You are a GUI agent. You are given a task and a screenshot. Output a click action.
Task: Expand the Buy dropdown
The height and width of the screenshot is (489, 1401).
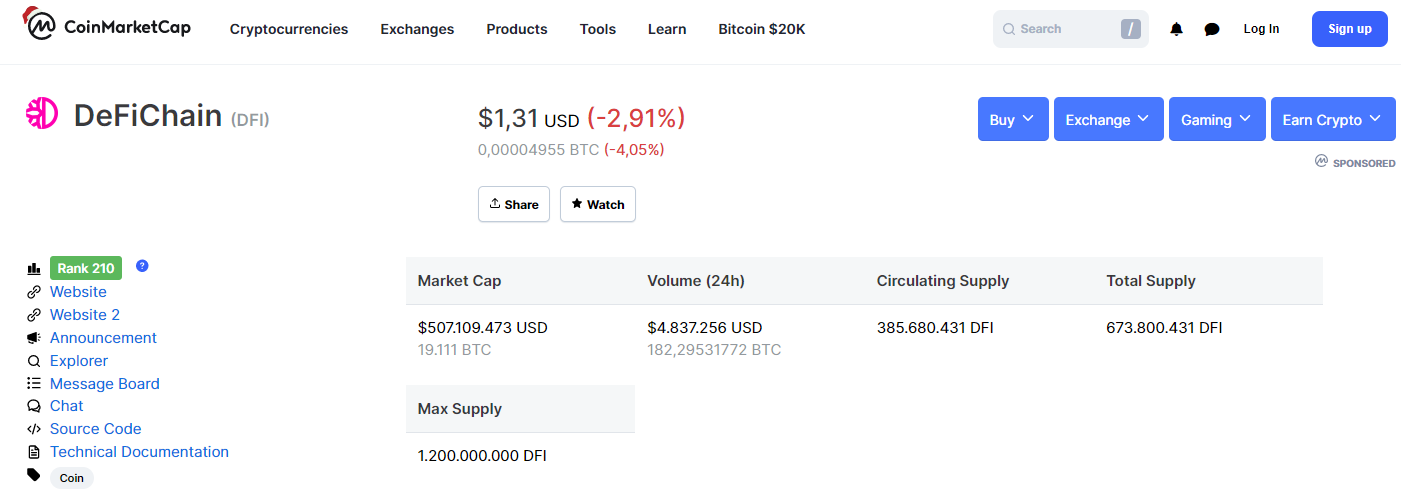[x=1013, y=119]
